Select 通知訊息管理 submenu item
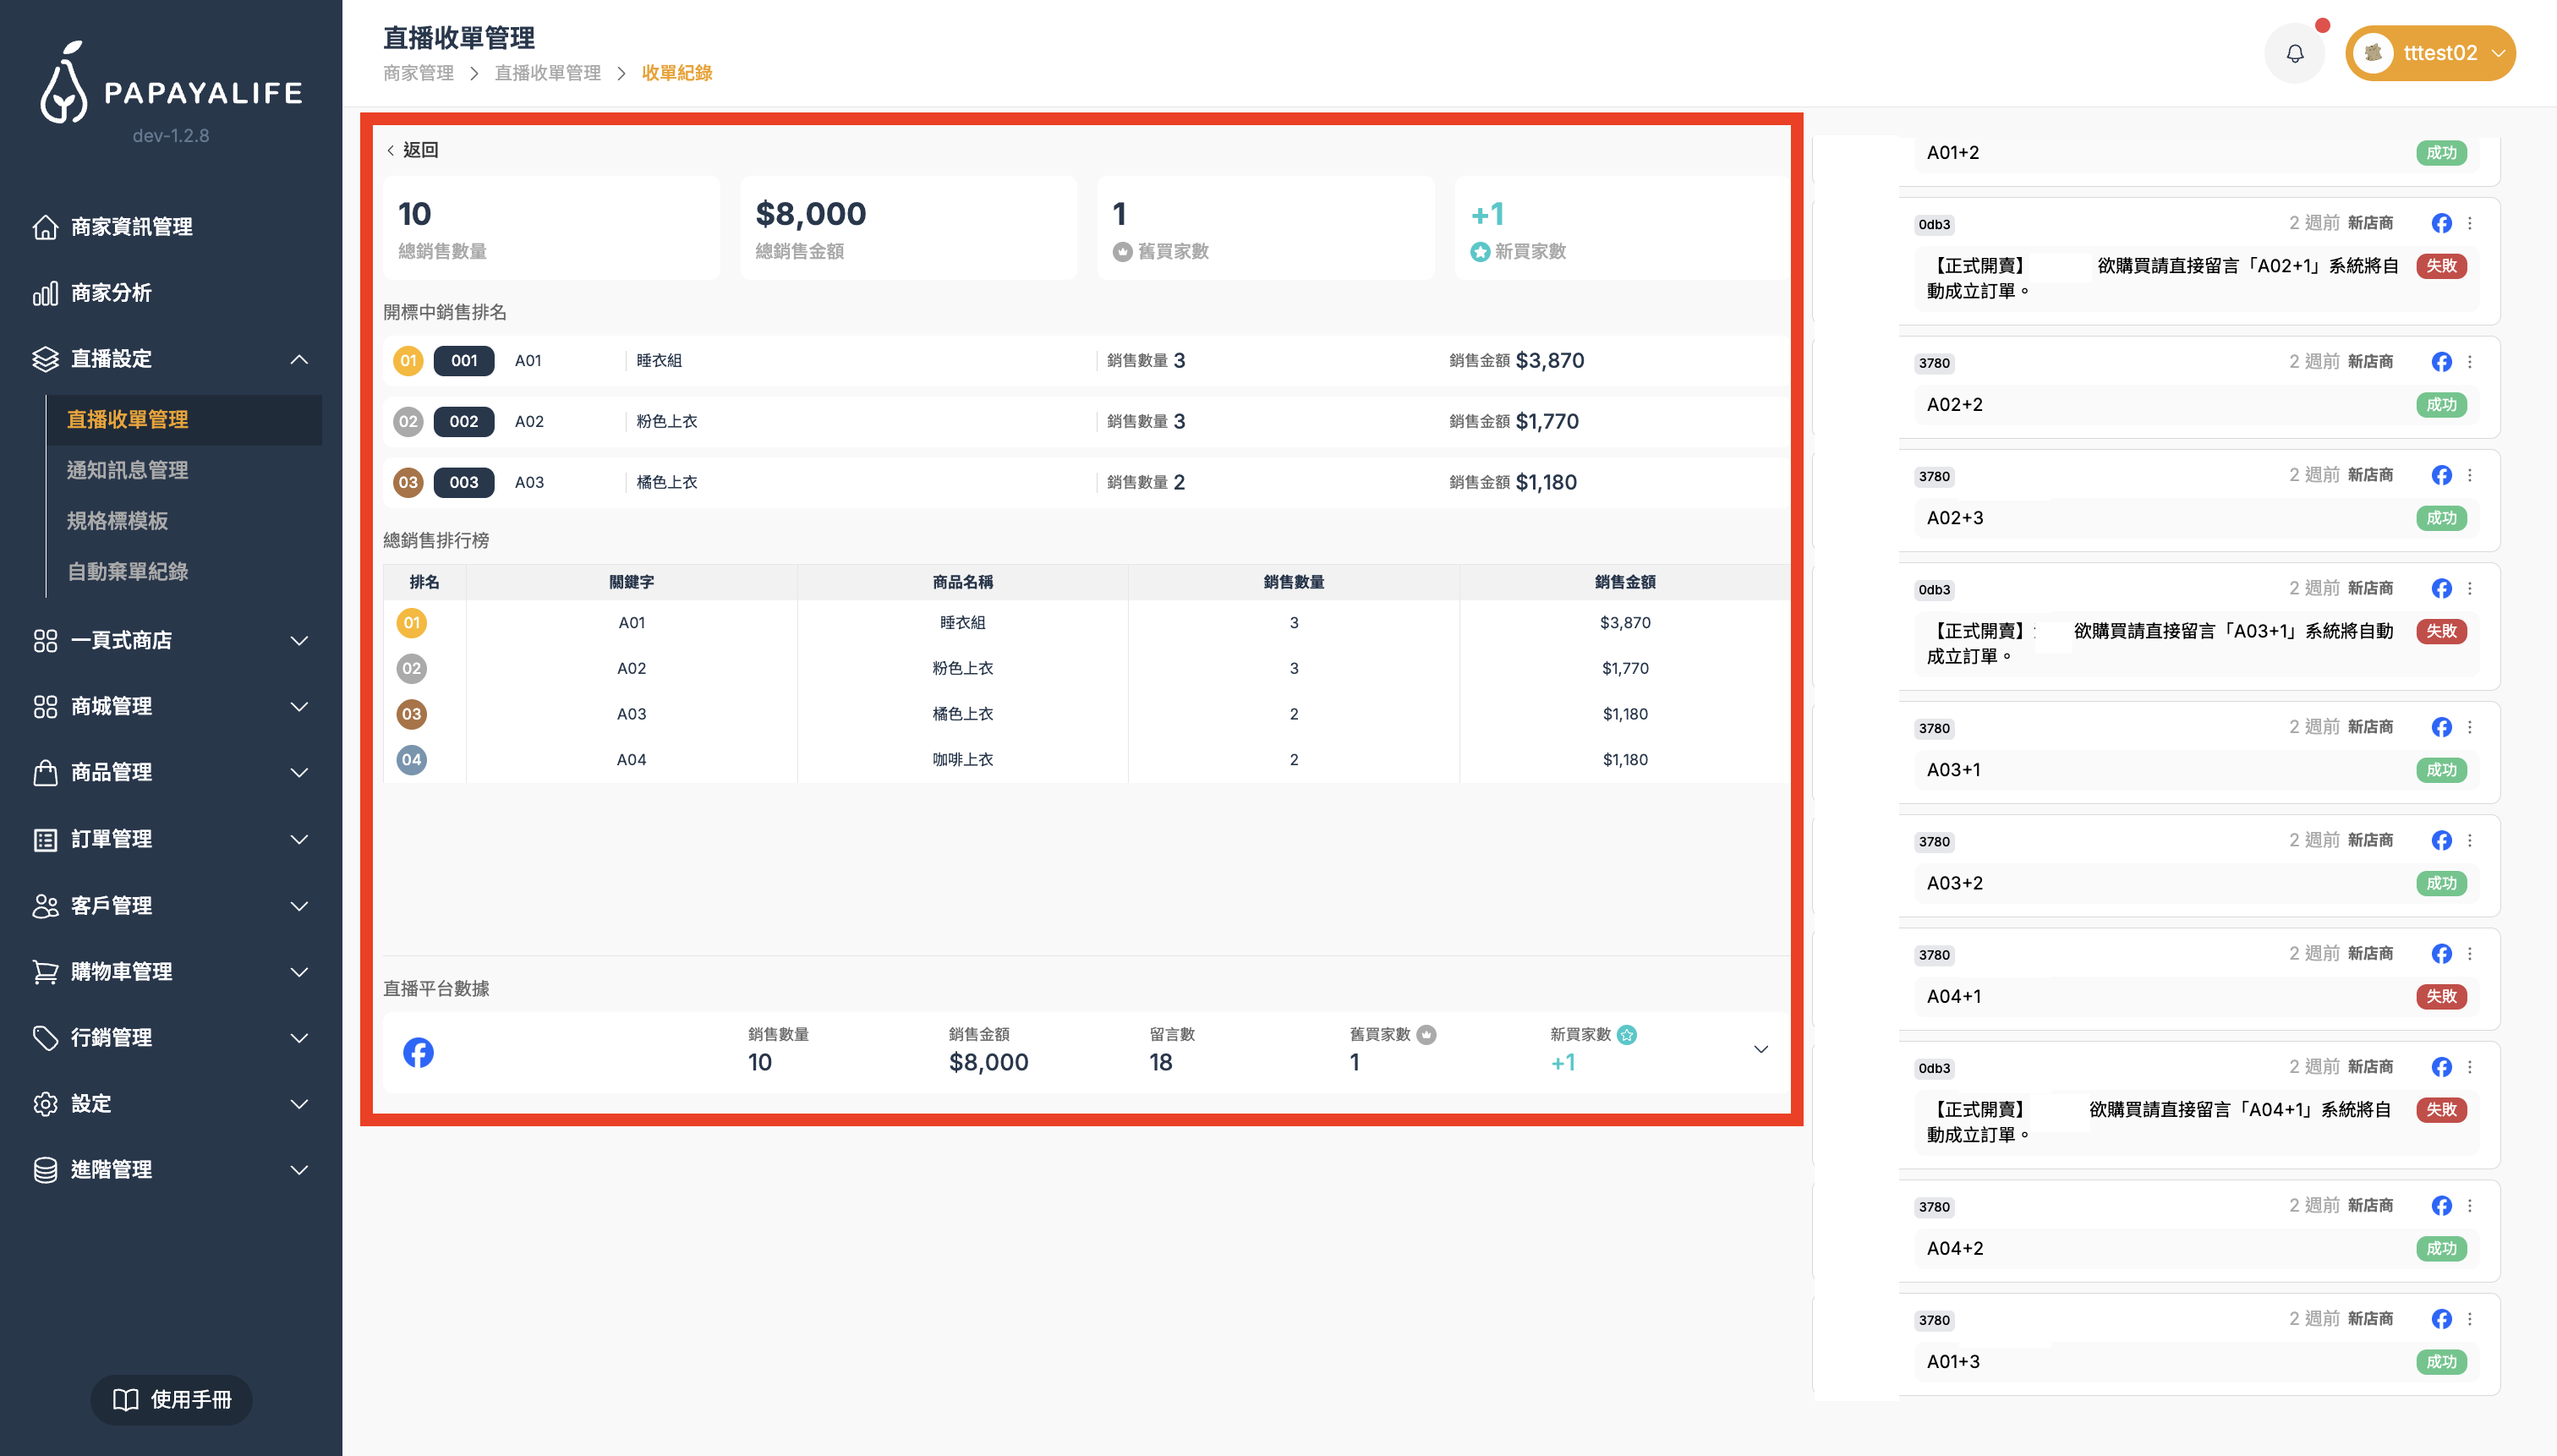 tap(127, 470)
